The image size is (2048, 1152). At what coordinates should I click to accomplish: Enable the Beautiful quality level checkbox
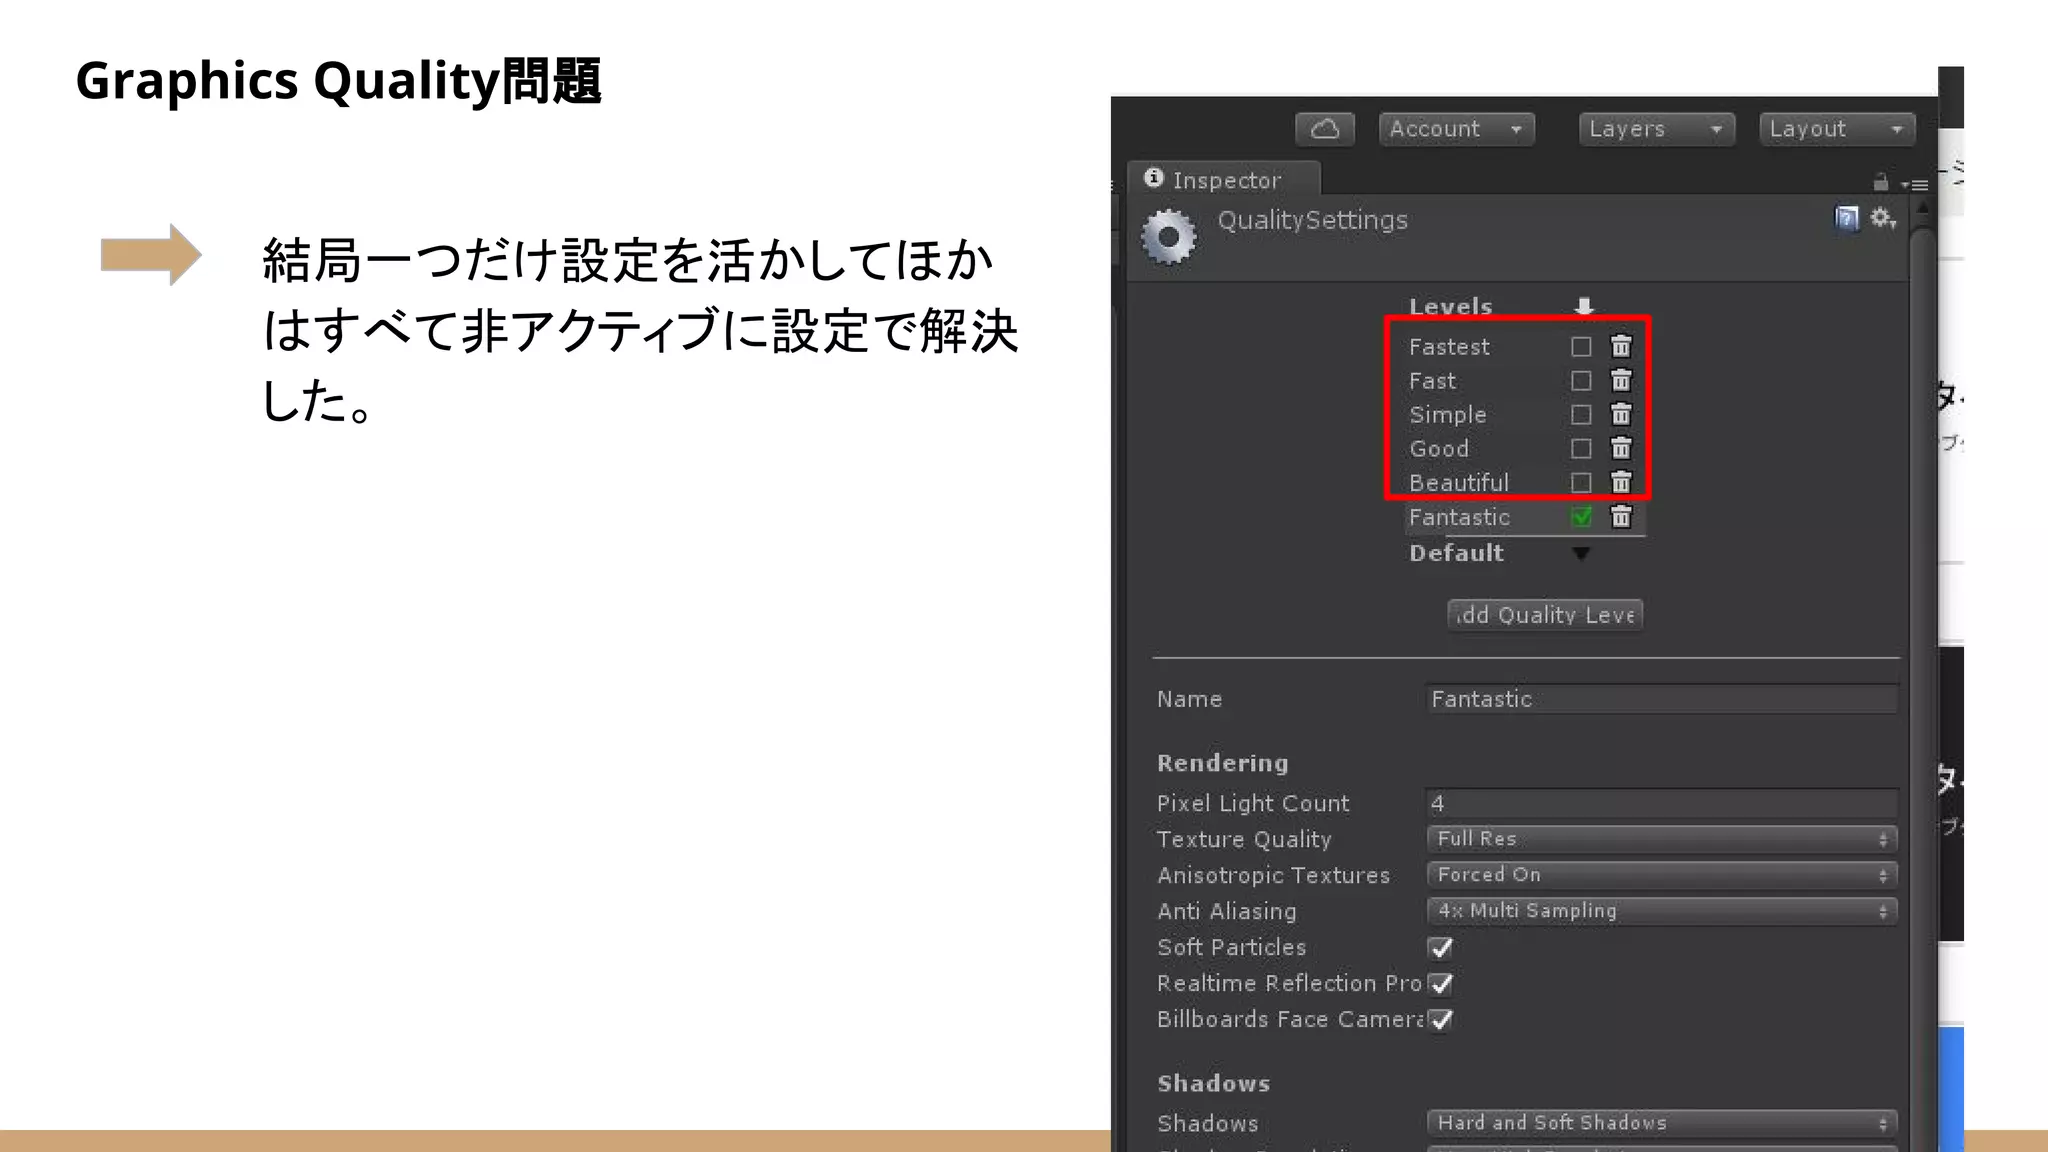pyautogui.click(x=1581, y=483)
